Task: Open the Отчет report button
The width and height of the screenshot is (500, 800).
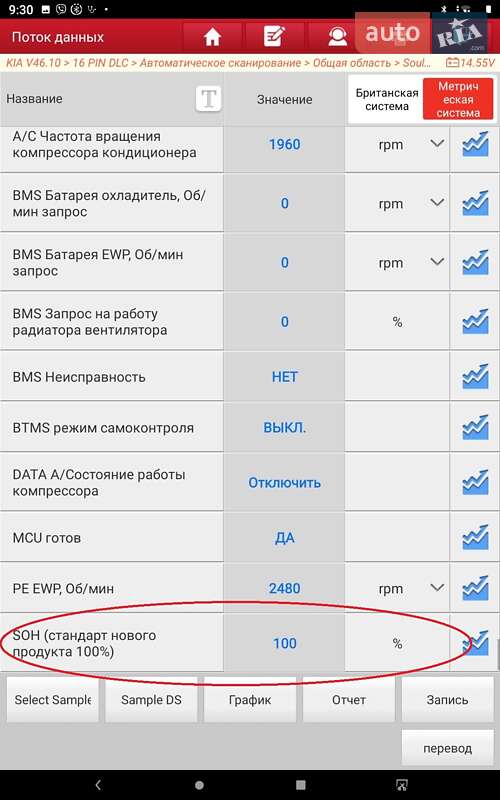Action: click(348, 699)
